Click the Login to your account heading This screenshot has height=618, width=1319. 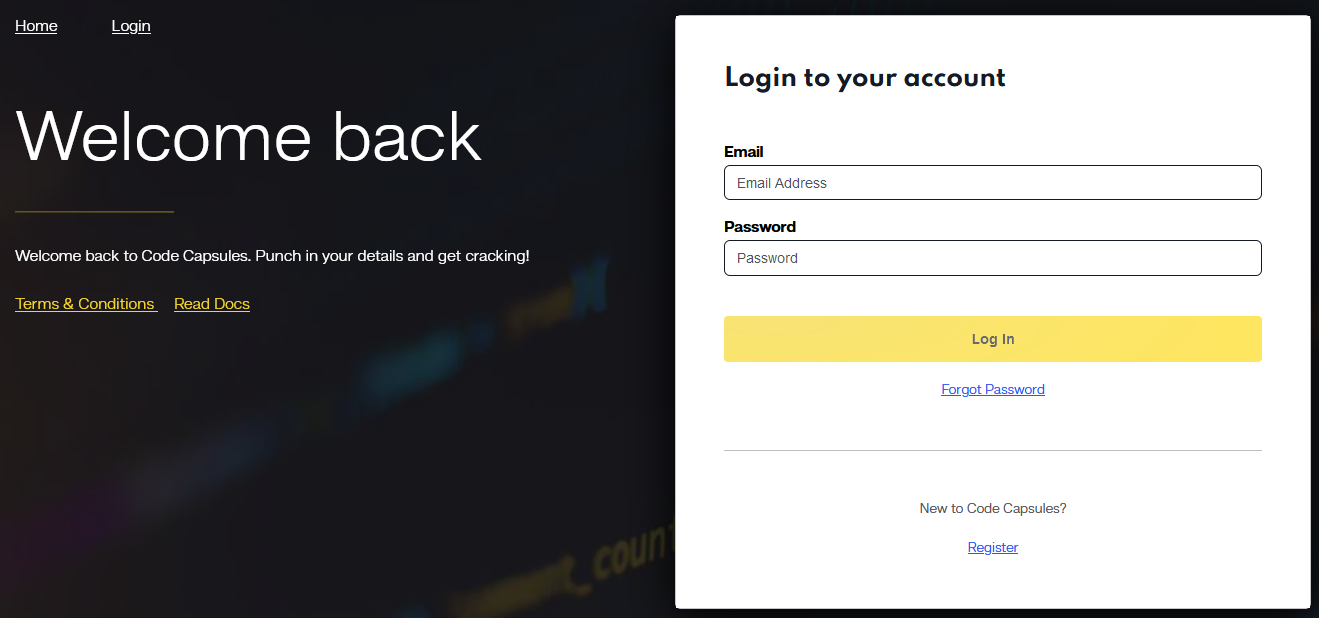click(865, 77)
